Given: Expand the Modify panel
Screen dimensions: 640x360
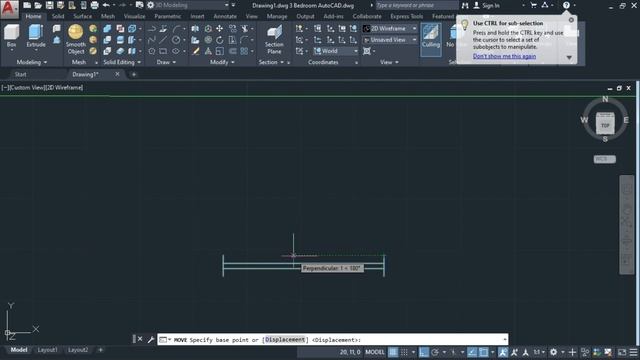Looking at the screenshot, I should (x=222, y=62).
